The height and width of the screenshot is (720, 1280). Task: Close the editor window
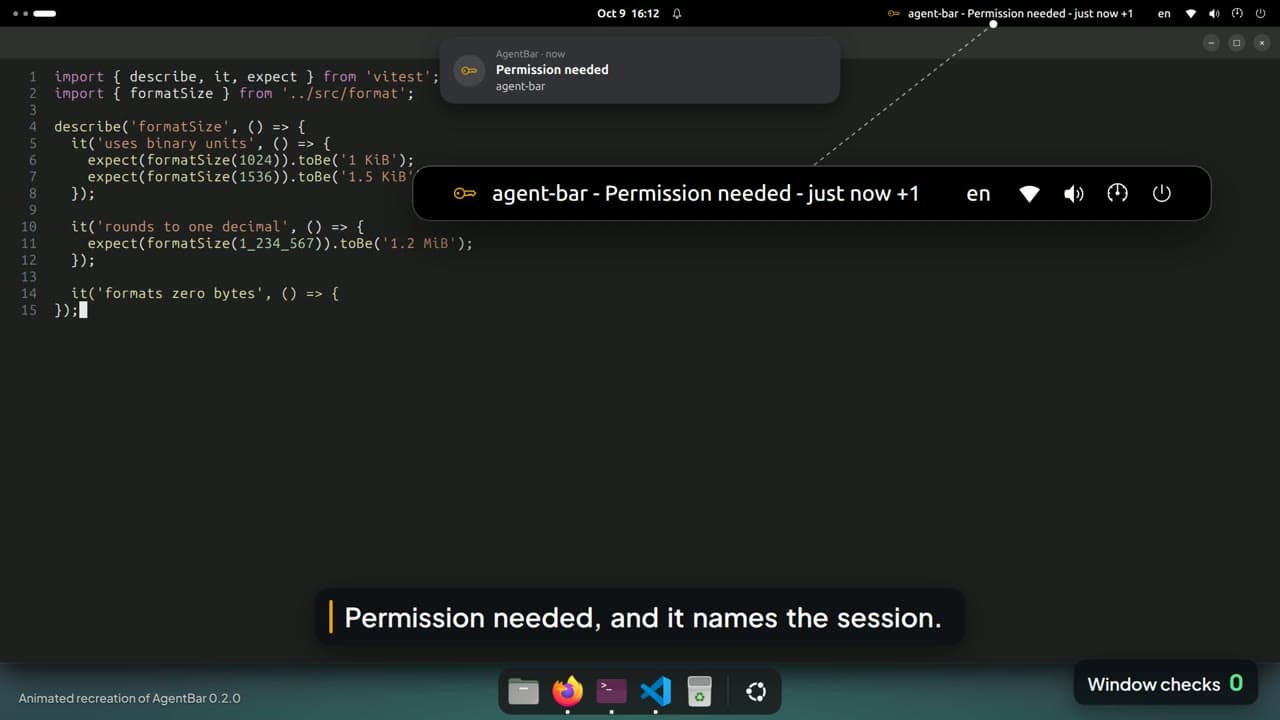(x=1261, y=43)
